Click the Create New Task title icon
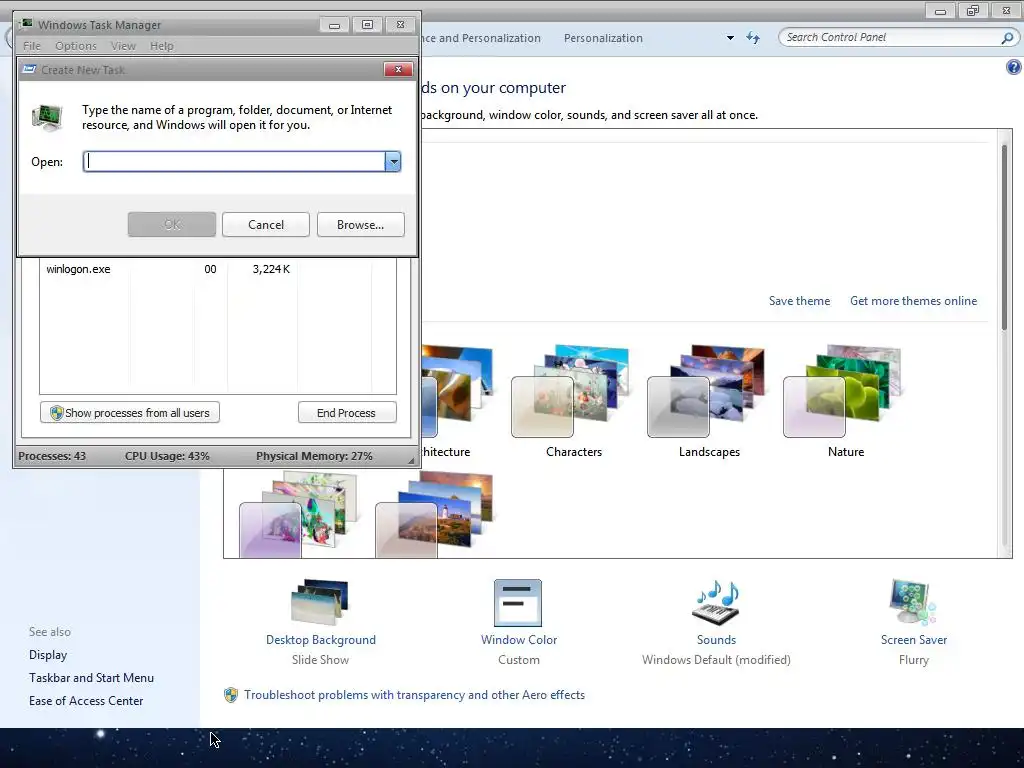The image size is (1024, 768). tap(29, 69)
